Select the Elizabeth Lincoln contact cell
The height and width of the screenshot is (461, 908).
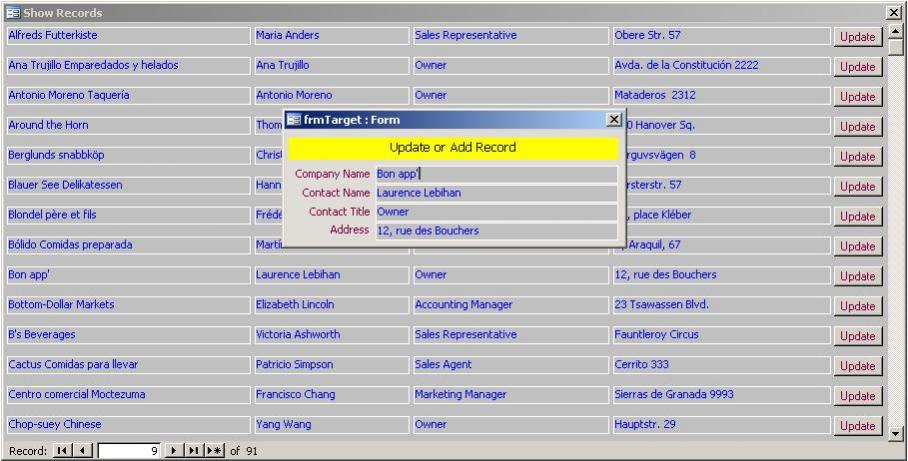(332, 305)
